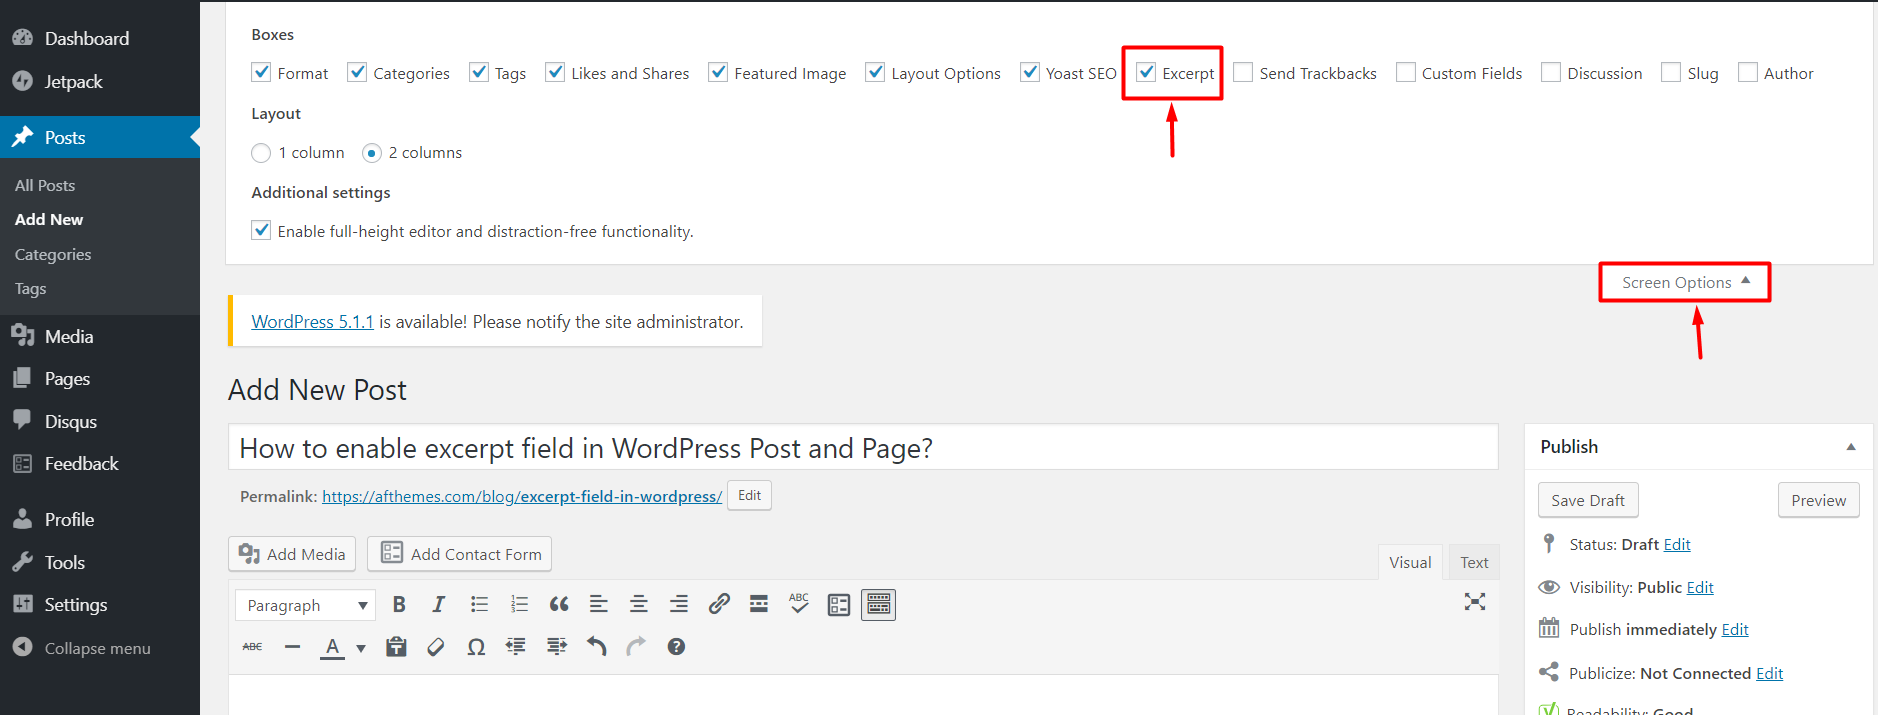This screenshot has height=715, width=1878.
Task: Open the special character Omega tool
Action: (x=476, y=647)
